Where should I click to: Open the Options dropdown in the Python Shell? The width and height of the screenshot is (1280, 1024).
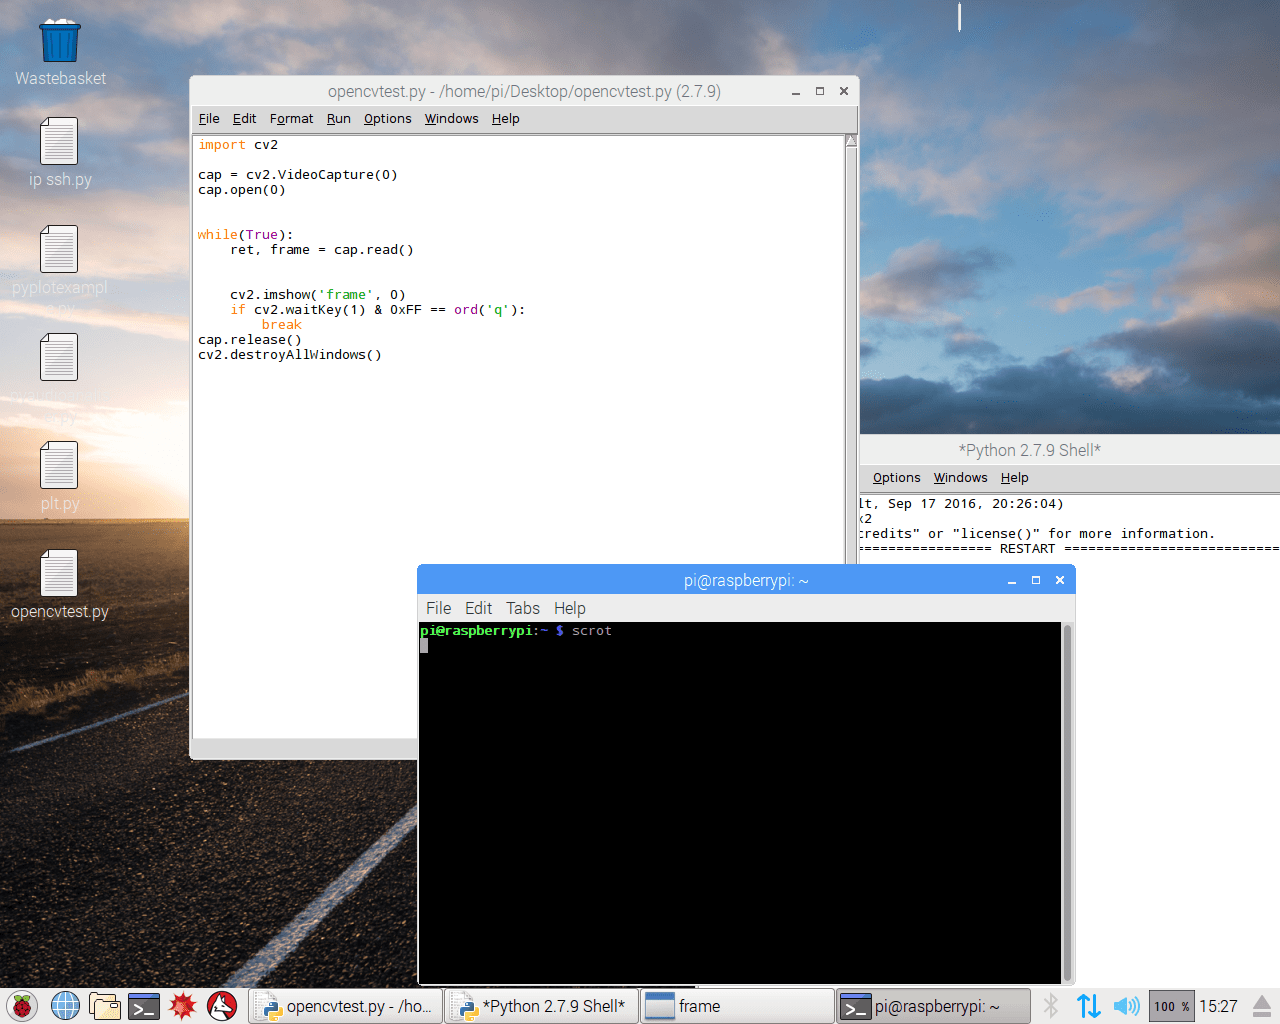tap(896, 477)
